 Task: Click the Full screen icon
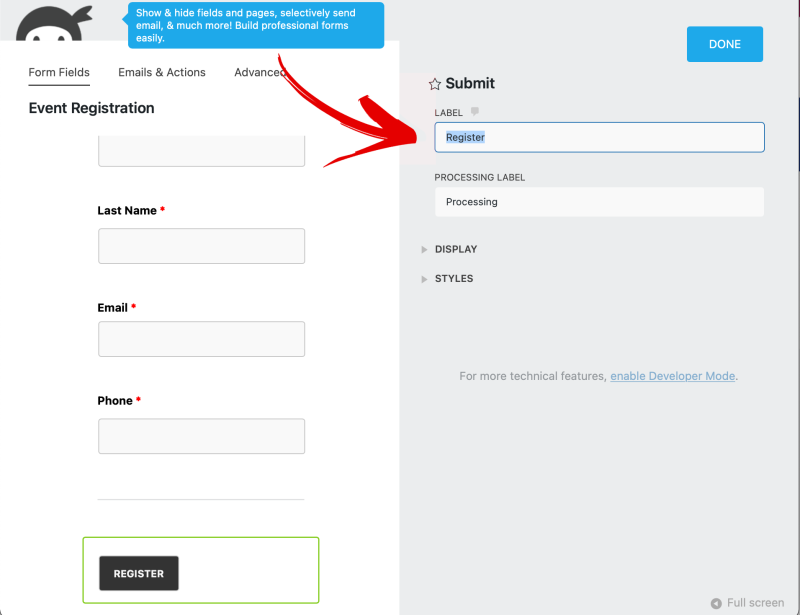pos(717,603)
